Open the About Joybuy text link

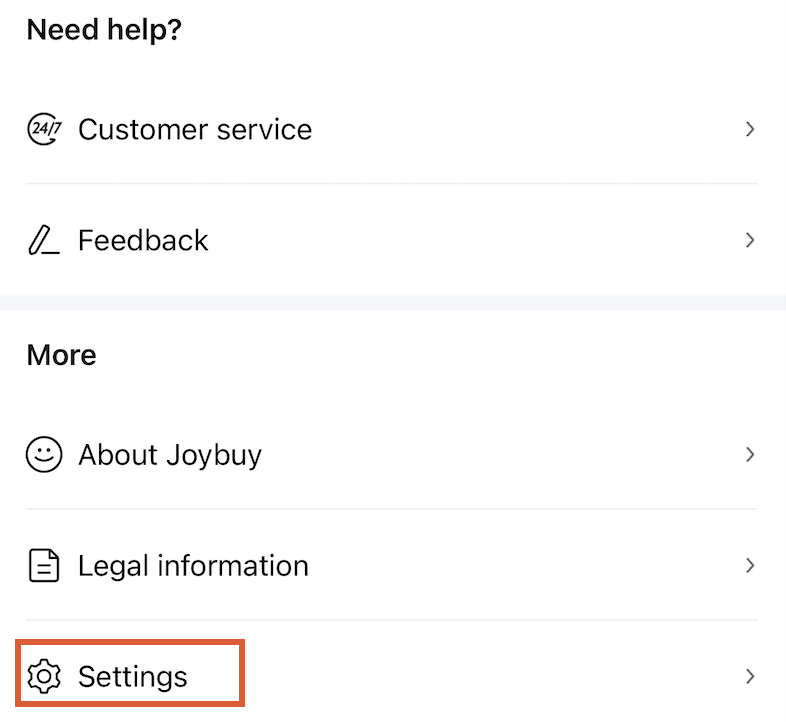170,455
